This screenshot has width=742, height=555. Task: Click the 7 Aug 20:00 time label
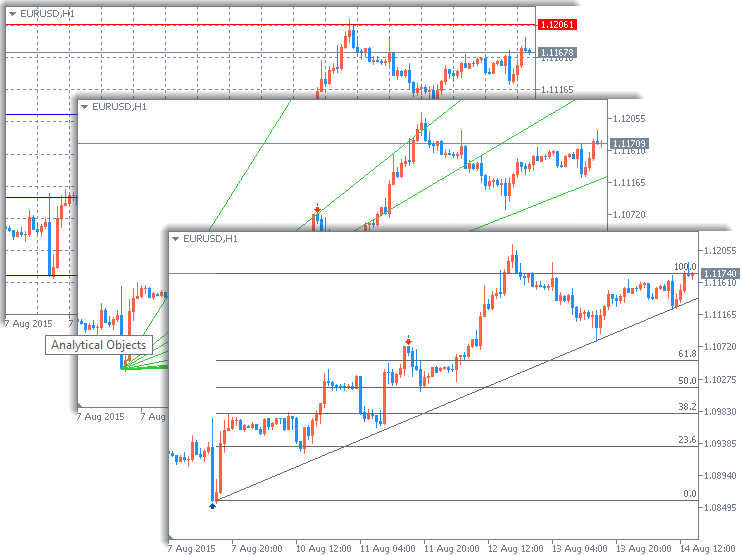256,548
